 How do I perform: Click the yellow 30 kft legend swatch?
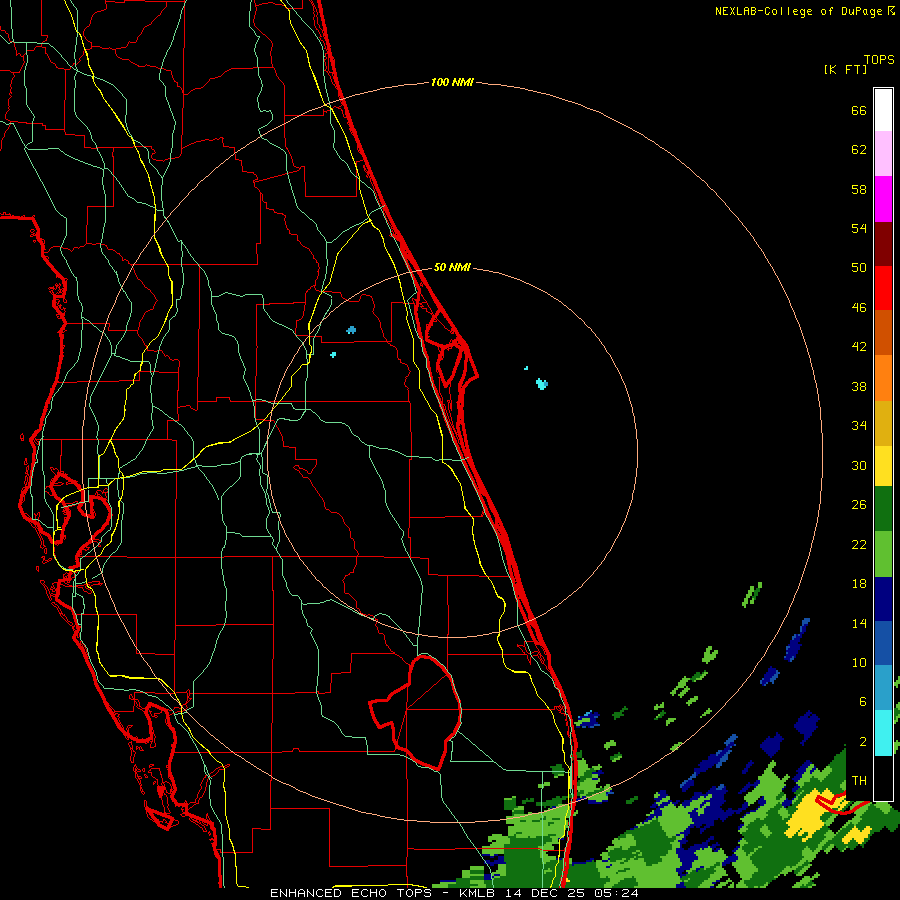[x=883, y=466]
